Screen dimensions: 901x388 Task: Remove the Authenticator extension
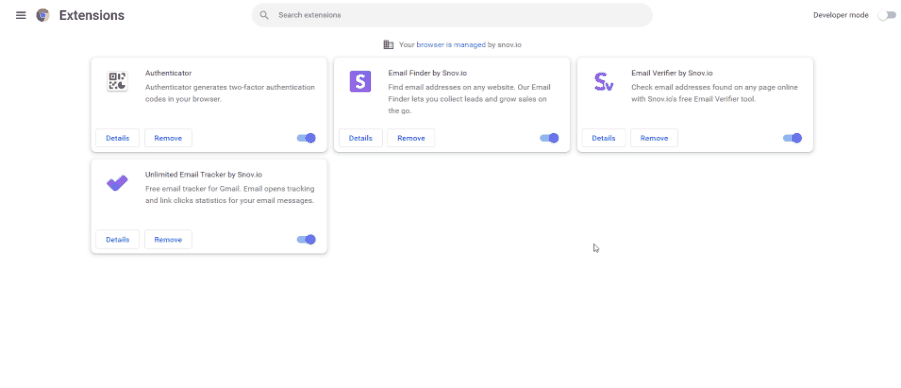click(168, 138)
